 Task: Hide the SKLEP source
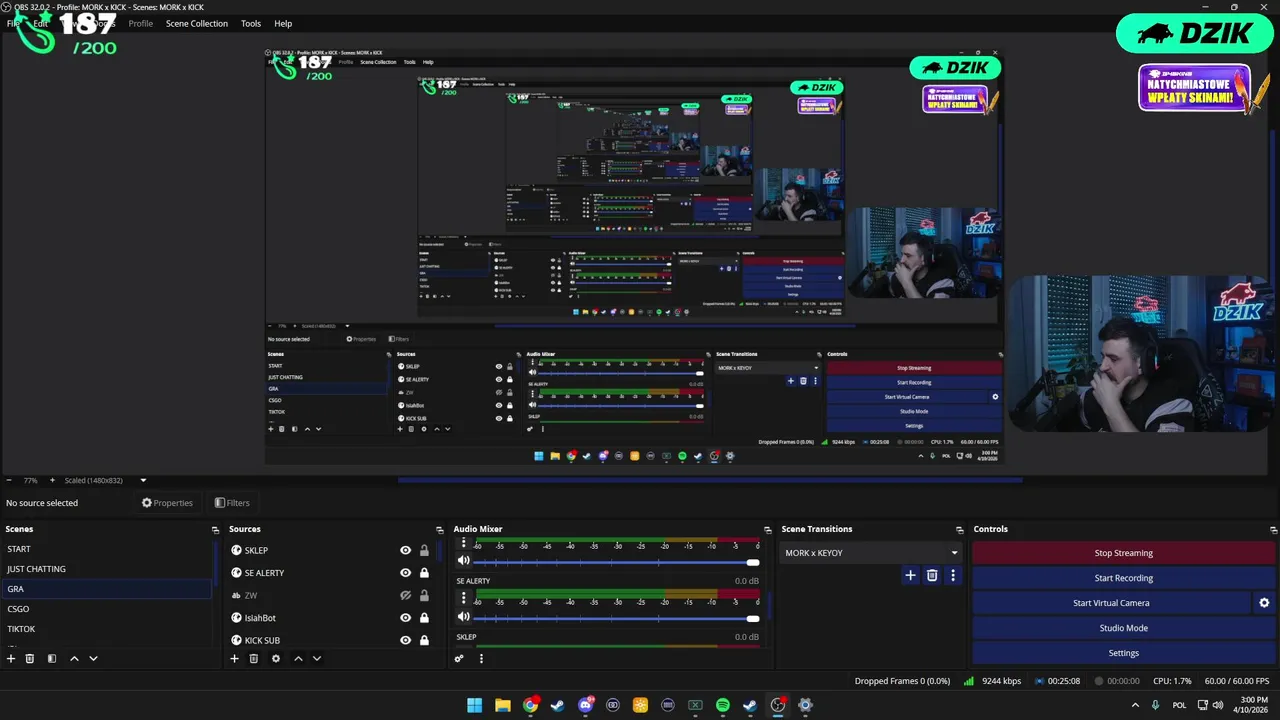[405, 550]
